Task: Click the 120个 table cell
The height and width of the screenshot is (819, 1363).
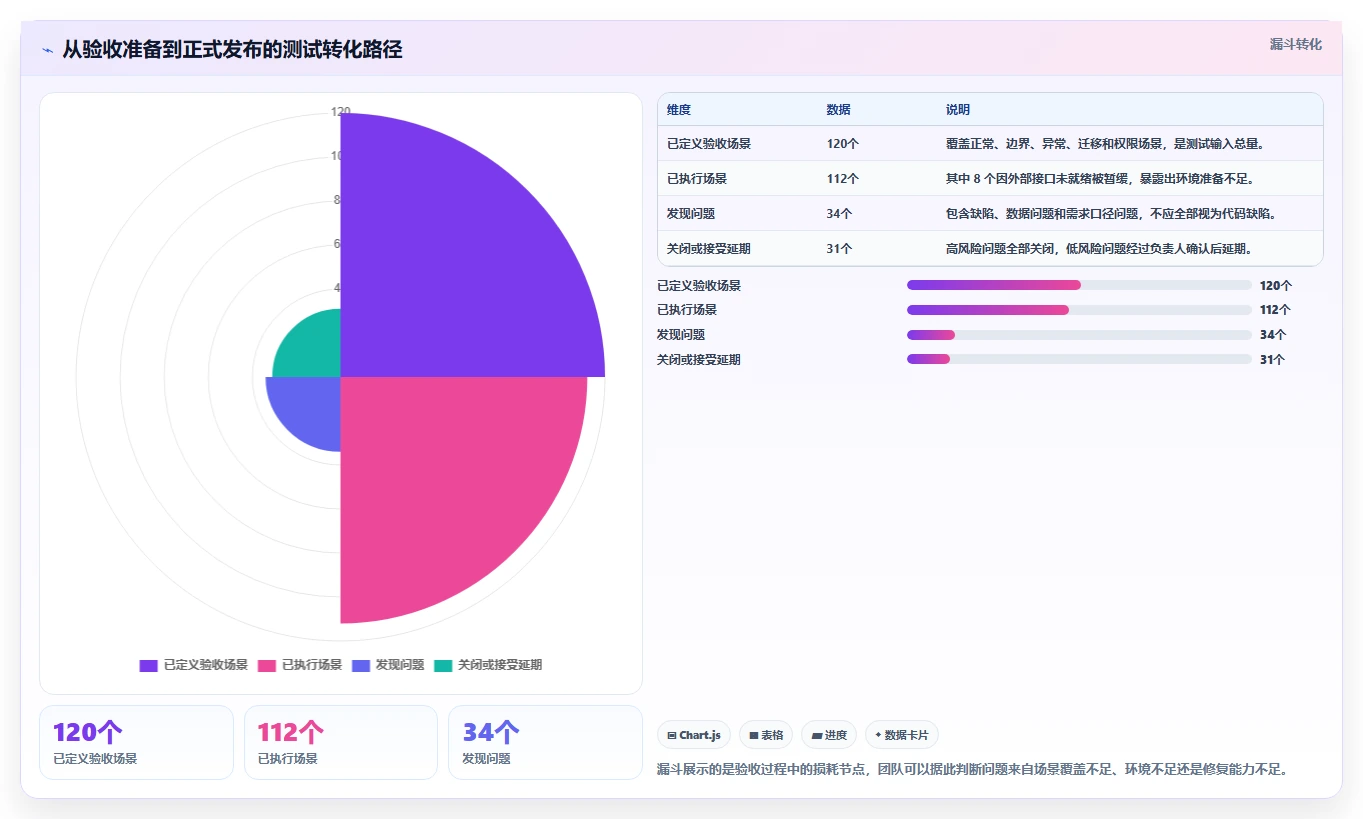Action: [843, 144]
